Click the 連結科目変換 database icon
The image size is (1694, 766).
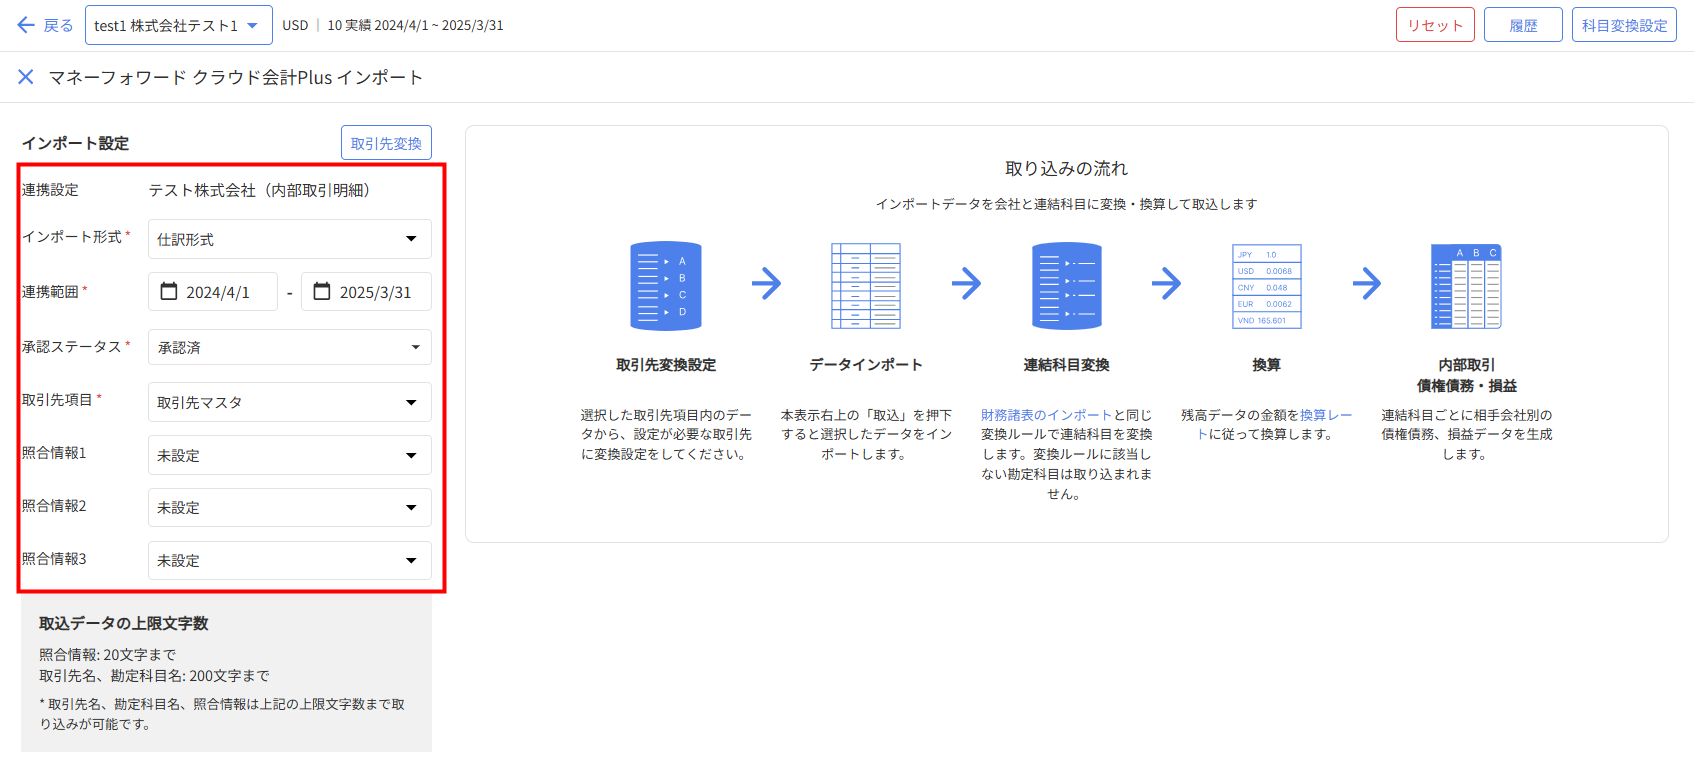coord(1066,286)
